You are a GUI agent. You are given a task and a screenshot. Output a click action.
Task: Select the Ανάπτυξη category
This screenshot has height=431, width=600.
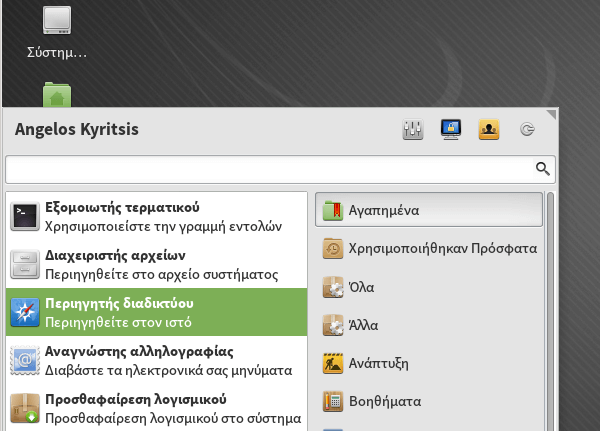(429, 363)
